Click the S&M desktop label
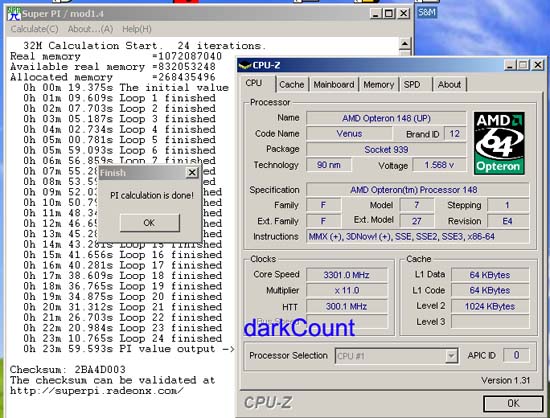This screenshot has width=550, height=418. tap(427, 13)
